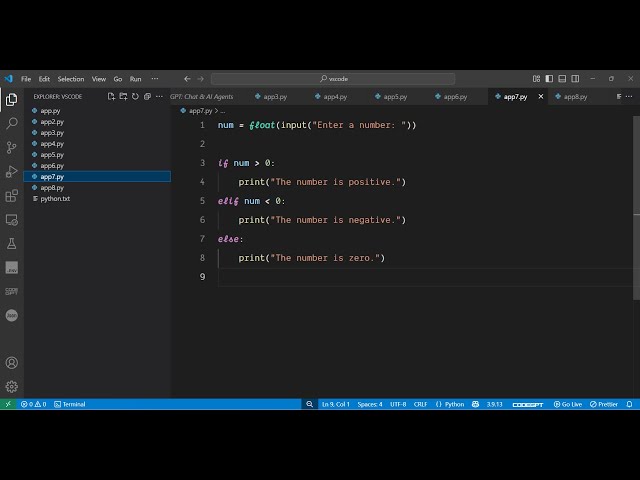This screenshot has width=640, height=480.
Task: Show errors and warnings in status bar
Action: click(x=33, y=404)
